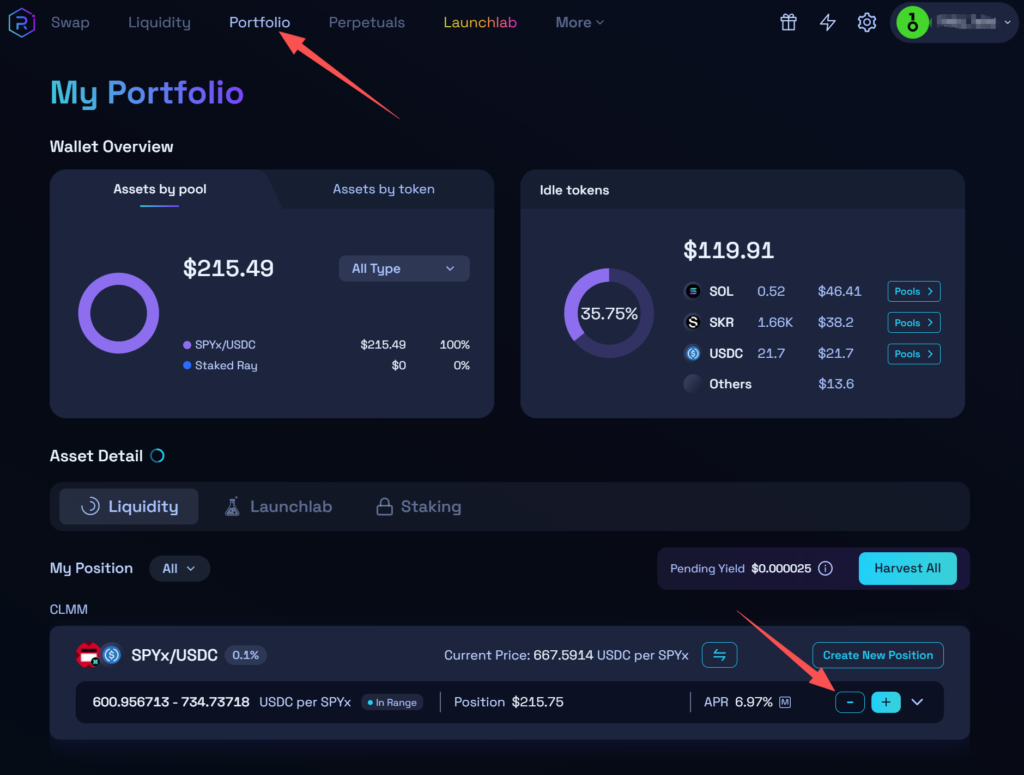
Task: Open the settings gear icon
Action: [867, 23]
